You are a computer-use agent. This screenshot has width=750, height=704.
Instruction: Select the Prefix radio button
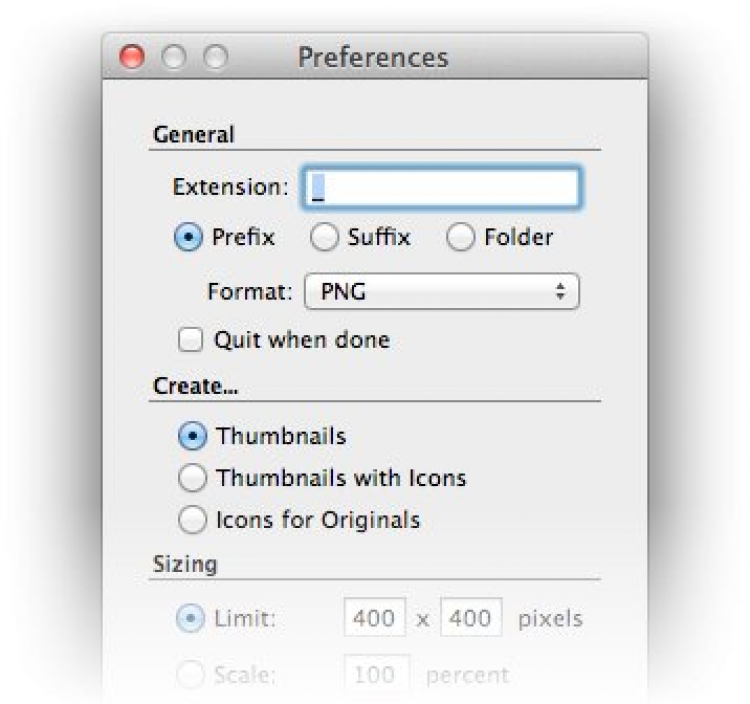coord(190,238)
